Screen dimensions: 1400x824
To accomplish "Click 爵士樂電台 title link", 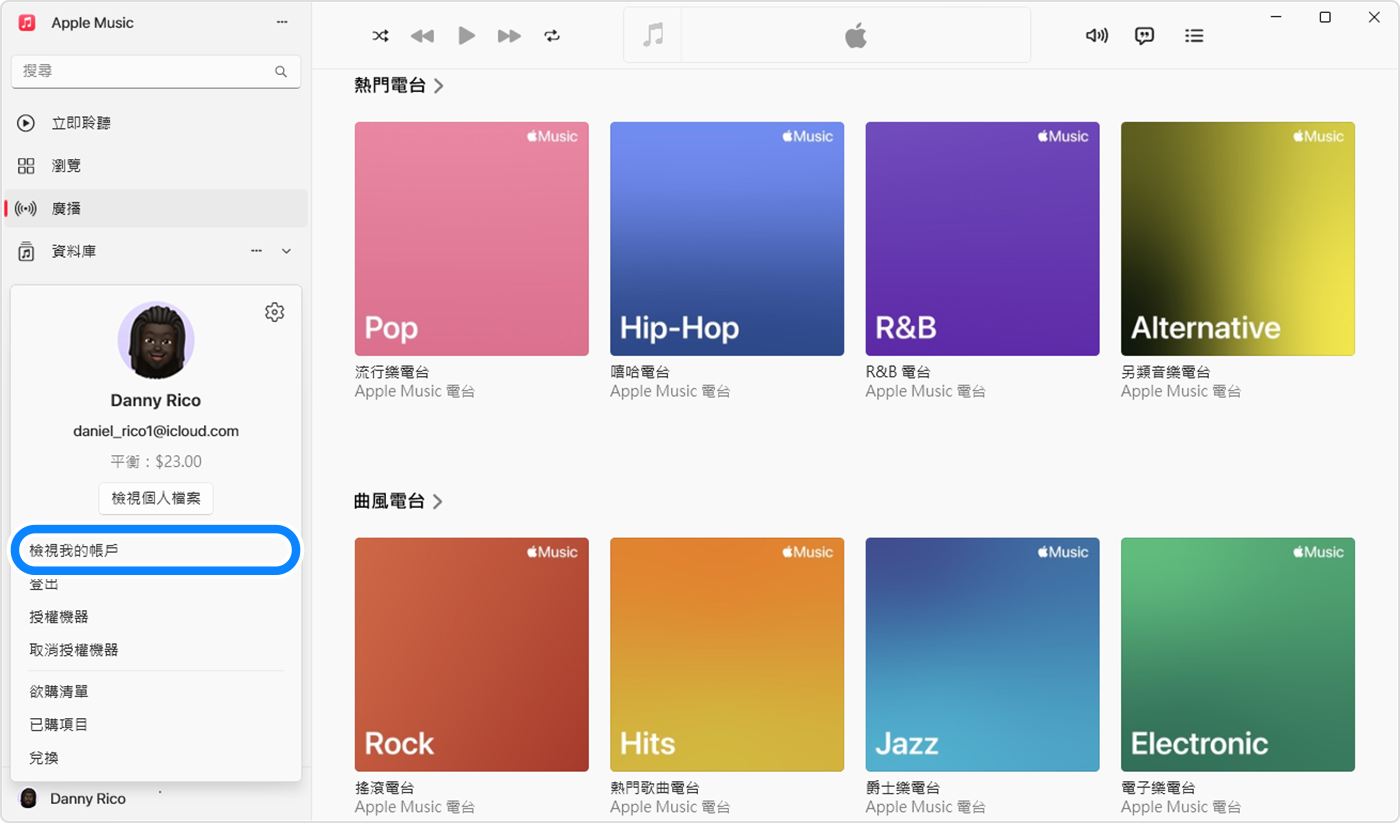I will click(x=903, y=788).
